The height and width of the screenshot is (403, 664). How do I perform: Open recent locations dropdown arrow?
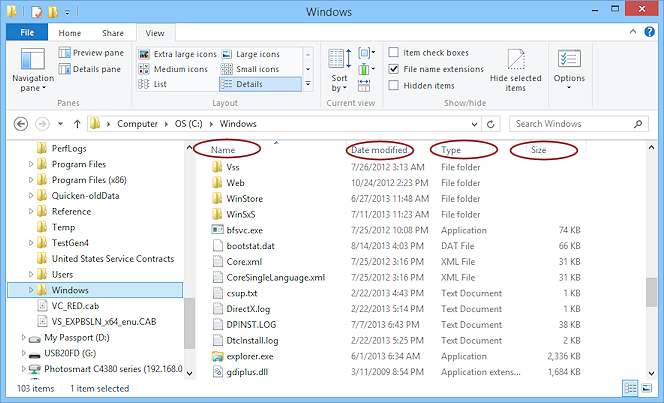[x=60, y=124]
